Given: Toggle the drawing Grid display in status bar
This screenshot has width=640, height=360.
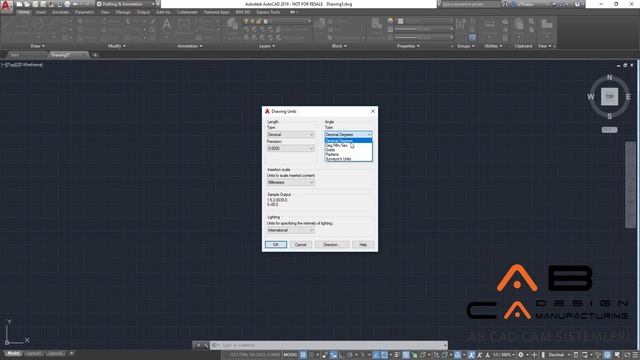Looking at the screenshot, I should [x=303, y=355].
